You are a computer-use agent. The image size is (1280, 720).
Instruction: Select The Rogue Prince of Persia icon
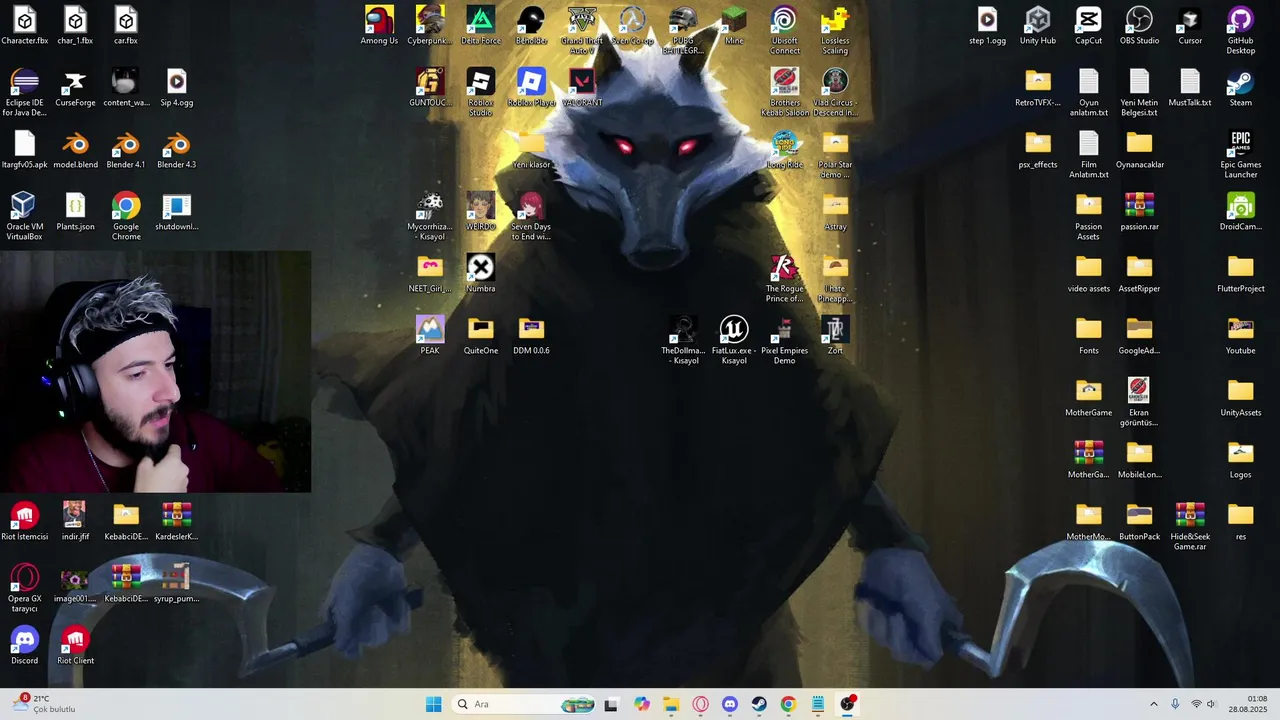784,278
